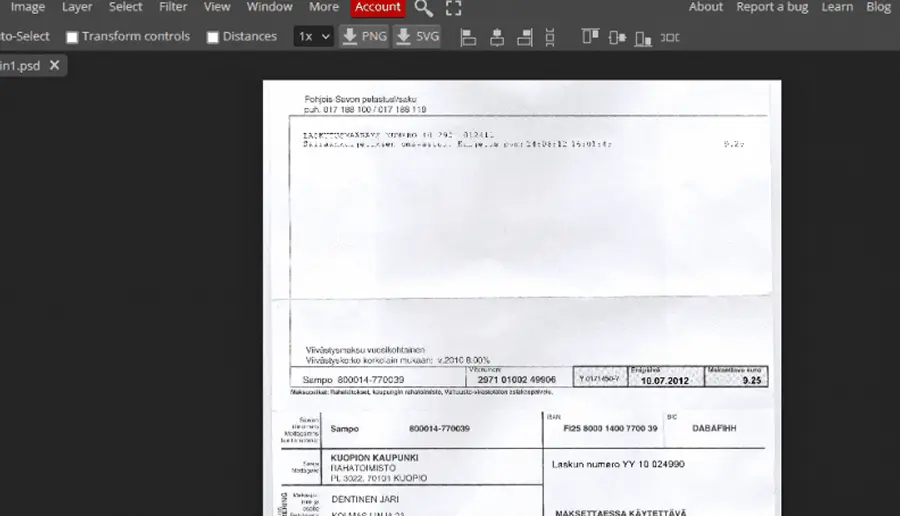Align bottom edges icon
Viewport: 900px width, 516px height.
[643, 38]
